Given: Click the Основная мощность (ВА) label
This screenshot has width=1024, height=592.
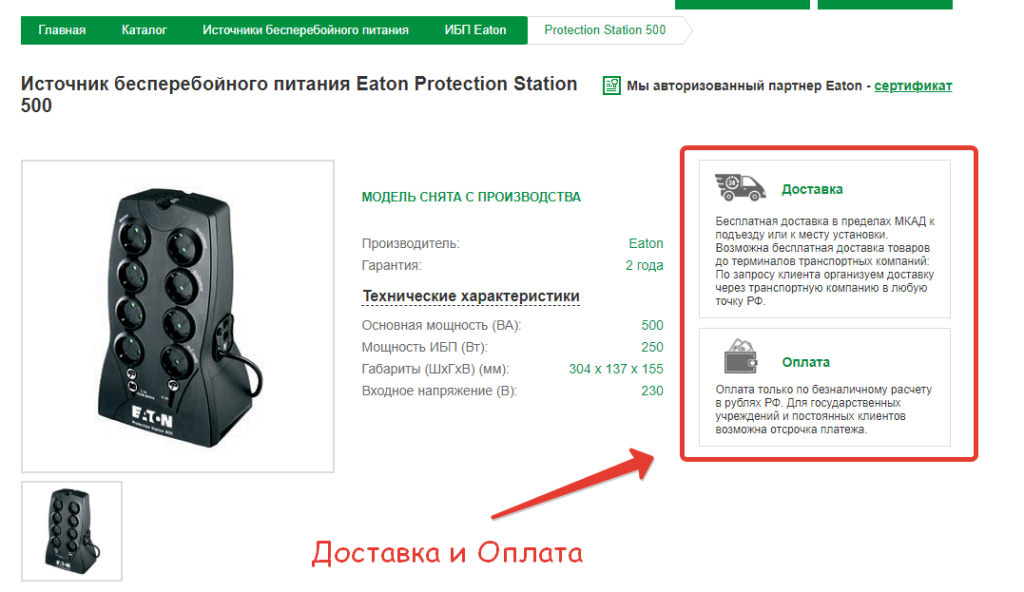Looking at the screenshot, I should coord(441,325).
